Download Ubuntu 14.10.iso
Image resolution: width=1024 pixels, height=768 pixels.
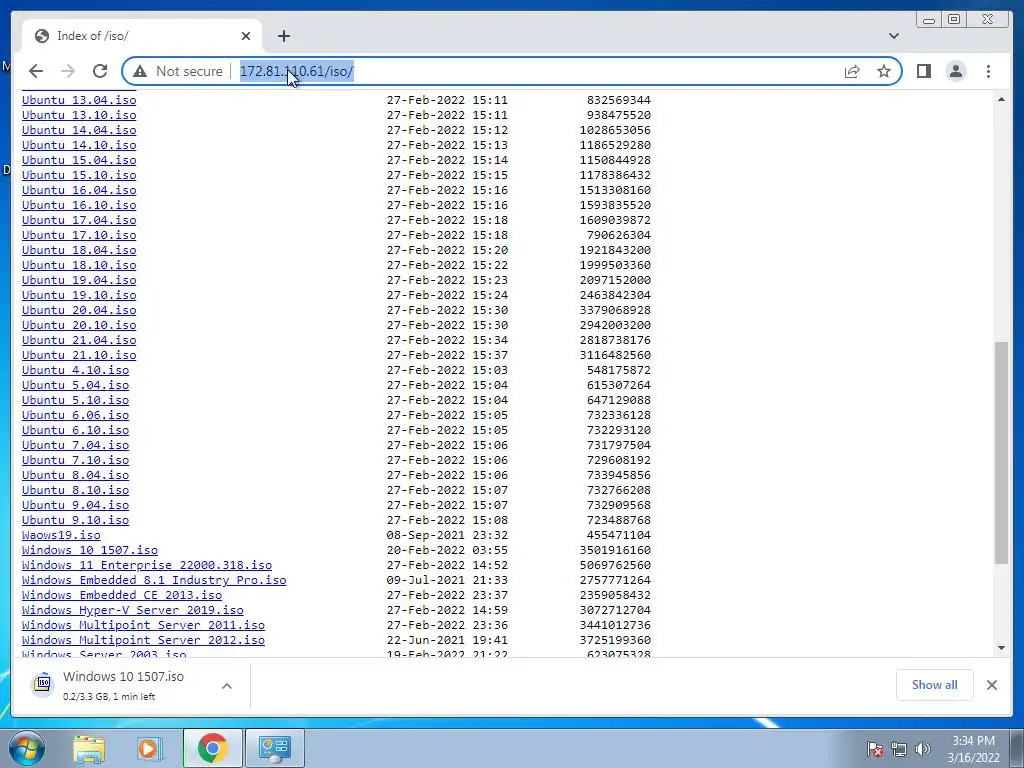[79, 145]
